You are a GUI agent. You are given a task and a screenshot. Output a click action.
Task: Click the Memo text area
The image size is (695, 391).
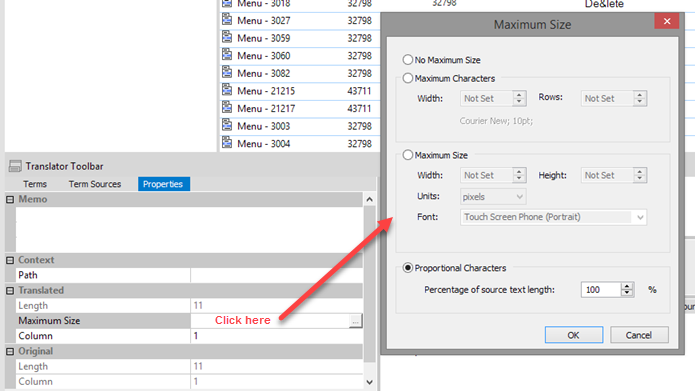pyautogui.click(x=189, y=230)
